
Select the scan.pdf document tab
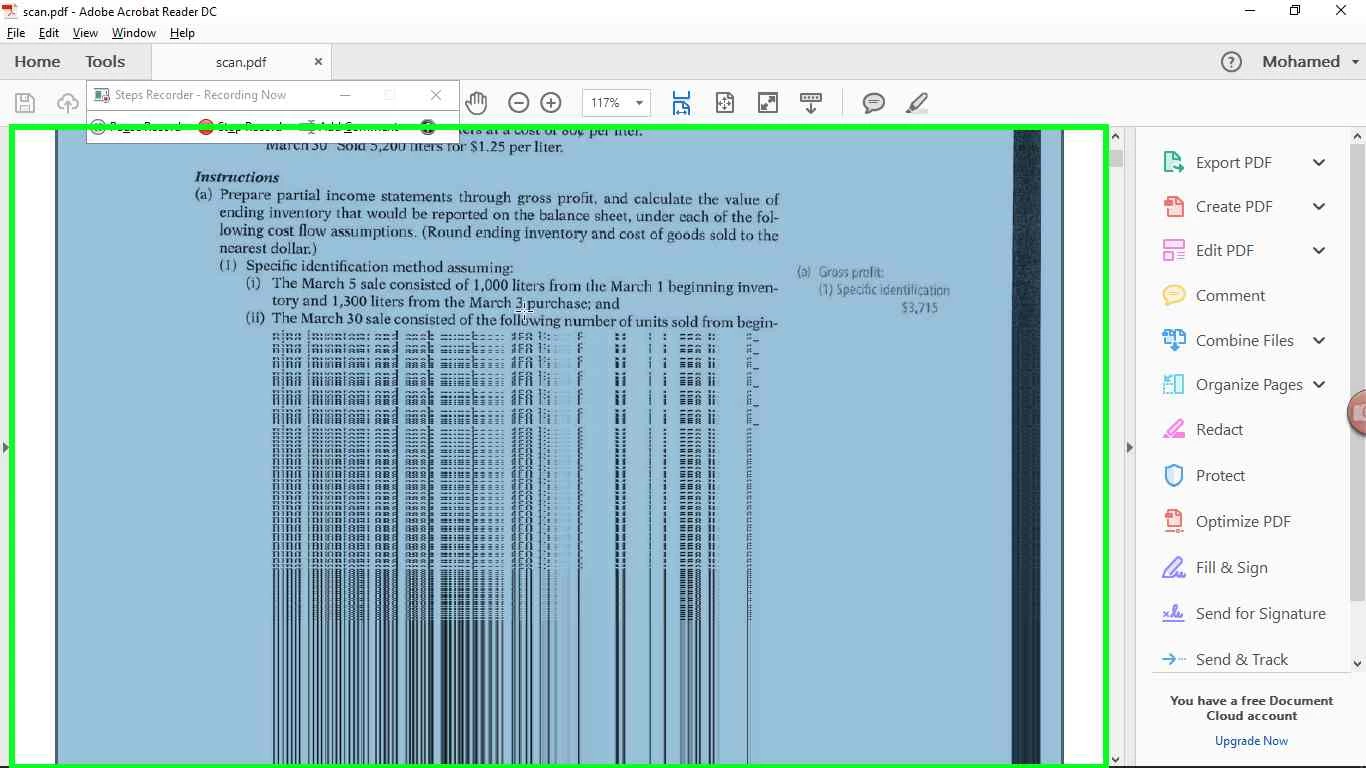[x=241, y=62]
